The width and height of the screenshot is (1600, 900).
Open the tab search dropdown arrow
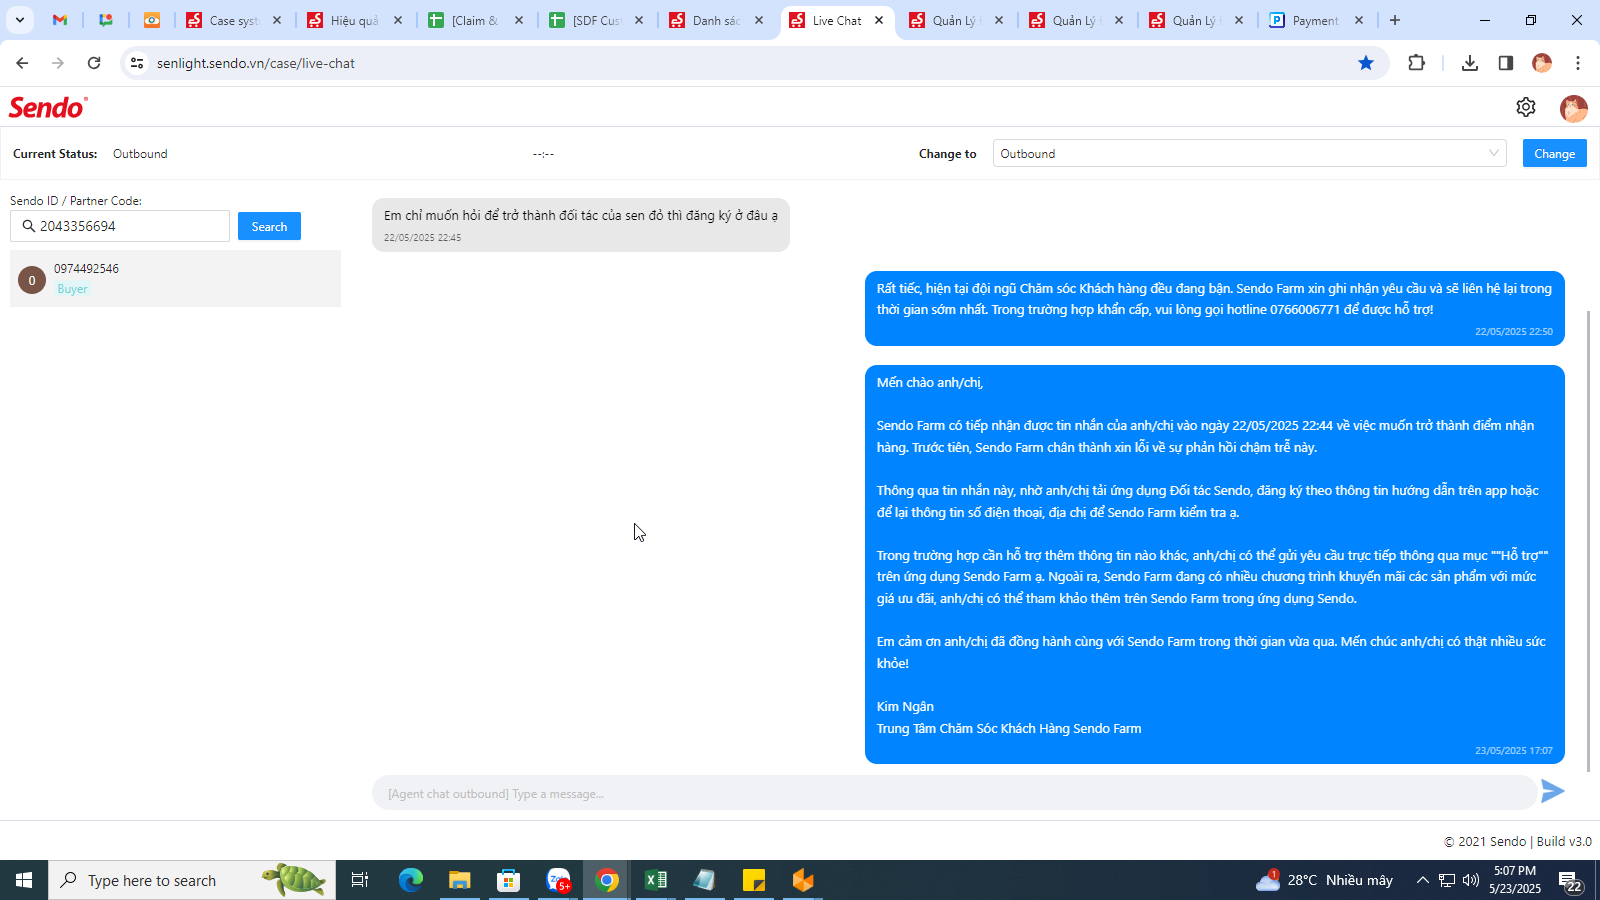point(19,20)
